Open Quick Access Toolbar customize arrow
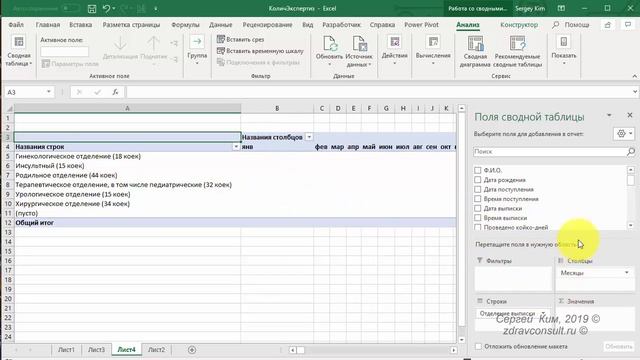The height and width of the screenshot is (360, 640). pyautogui.click(x=156, y=9)
